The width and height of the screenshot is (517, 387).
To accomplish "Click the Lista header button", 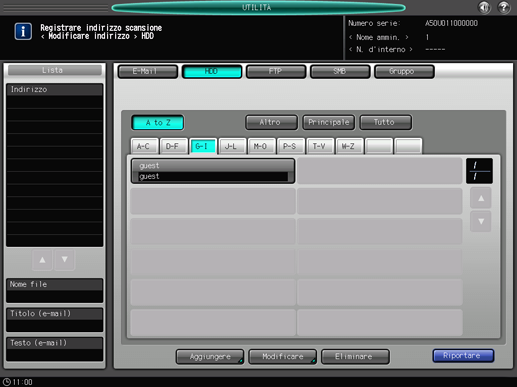I will [55, 70].
